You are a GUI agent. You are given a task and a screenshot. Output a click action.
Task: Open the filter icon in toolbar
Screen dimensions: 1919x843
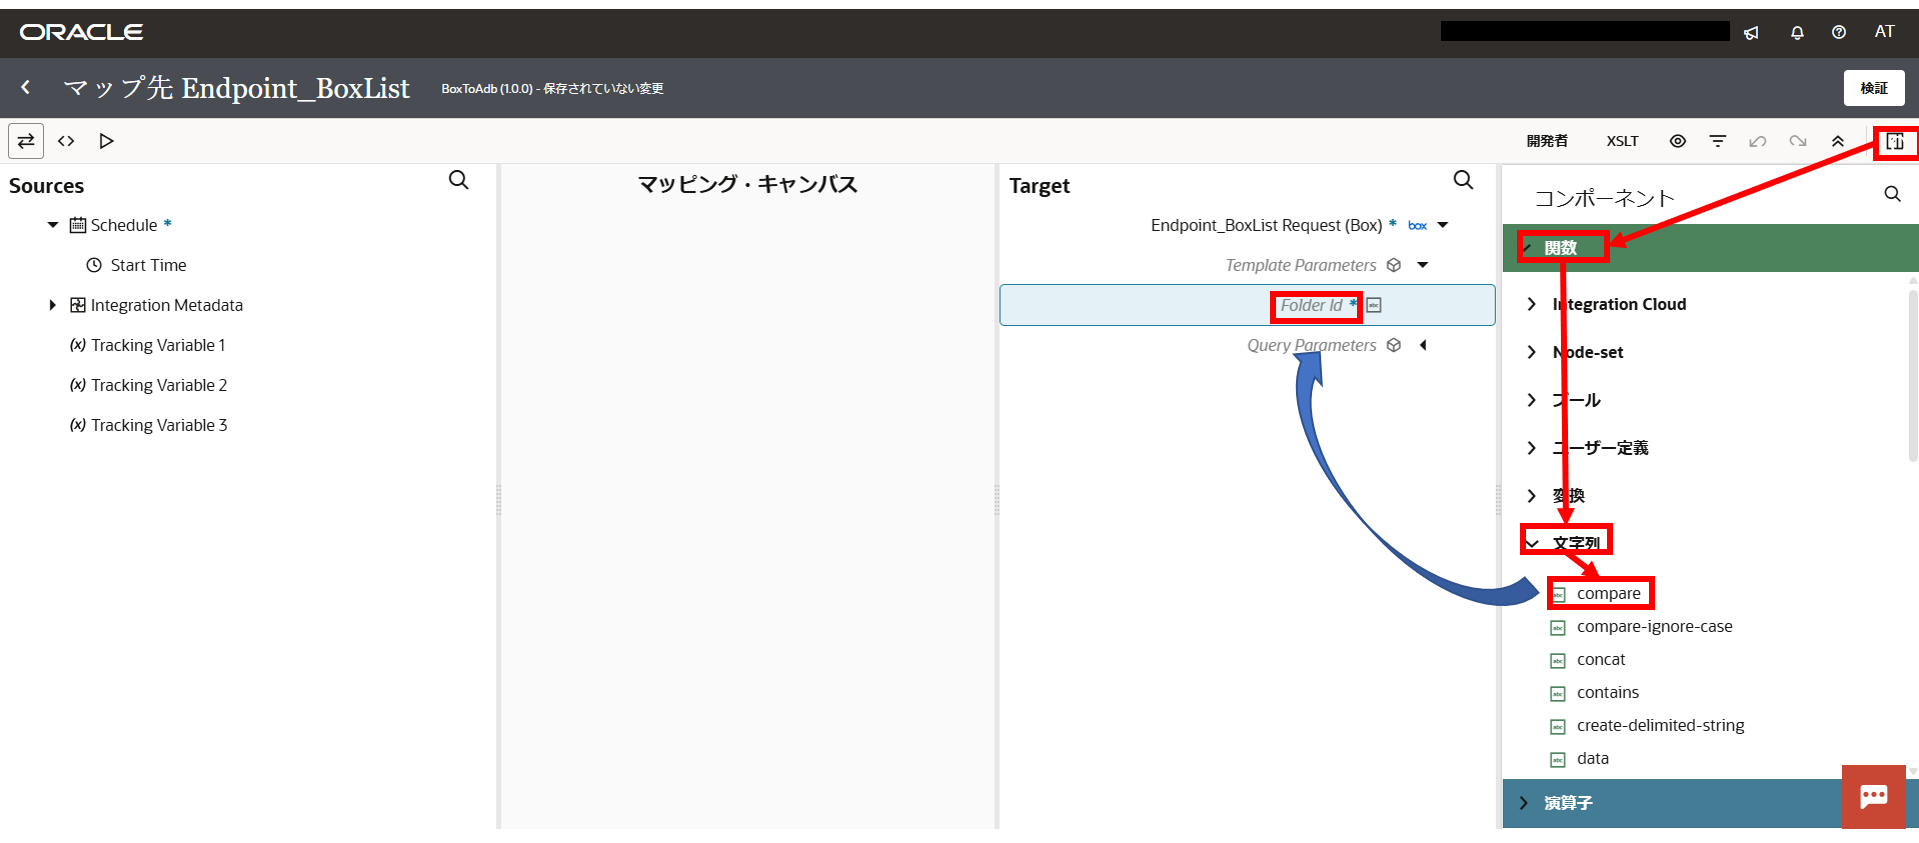(x=1718, y=141)
